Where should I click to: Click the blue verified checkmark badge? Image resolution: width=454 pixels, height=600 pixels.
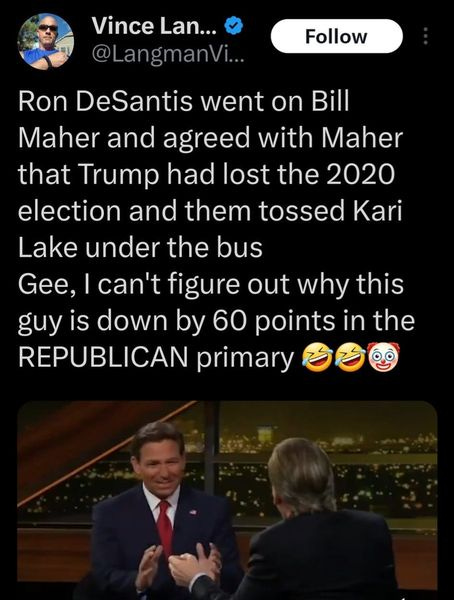pyautogui.click(x=234, y=26)
